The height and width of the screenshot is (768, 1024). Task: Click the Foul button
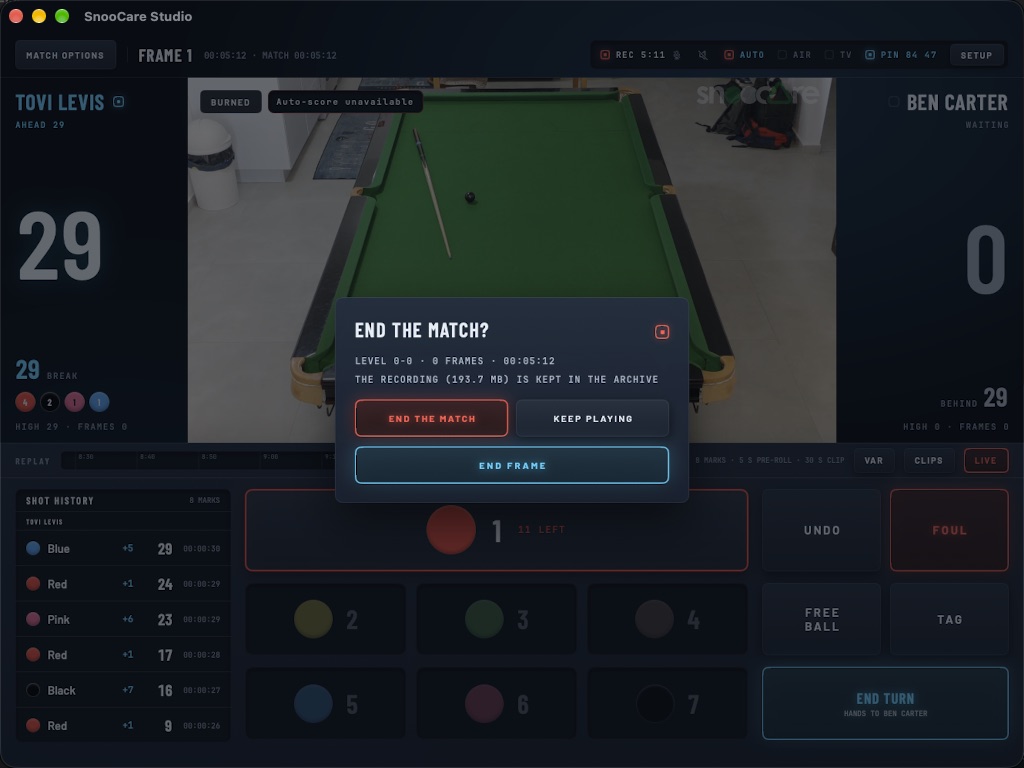point(950,530)
